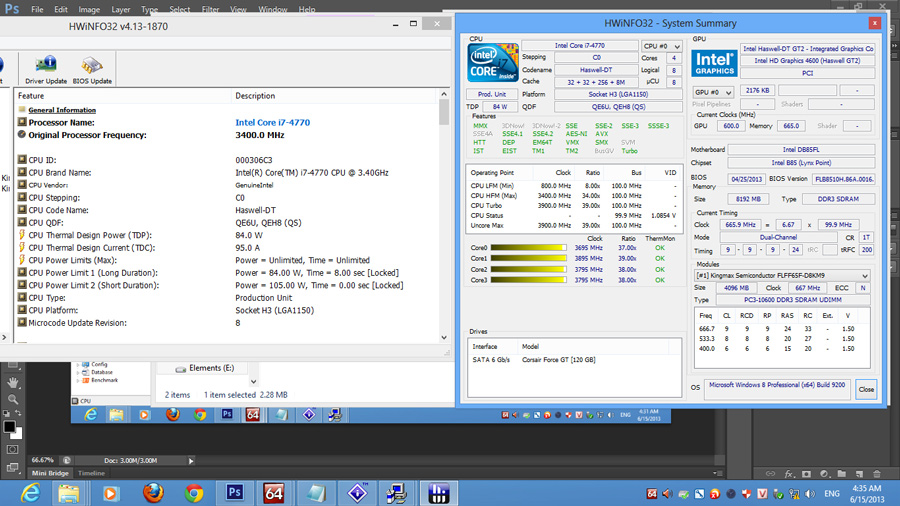The image size is (900, 506).
Task: Click the link layers icon
Action: (770, 474)
